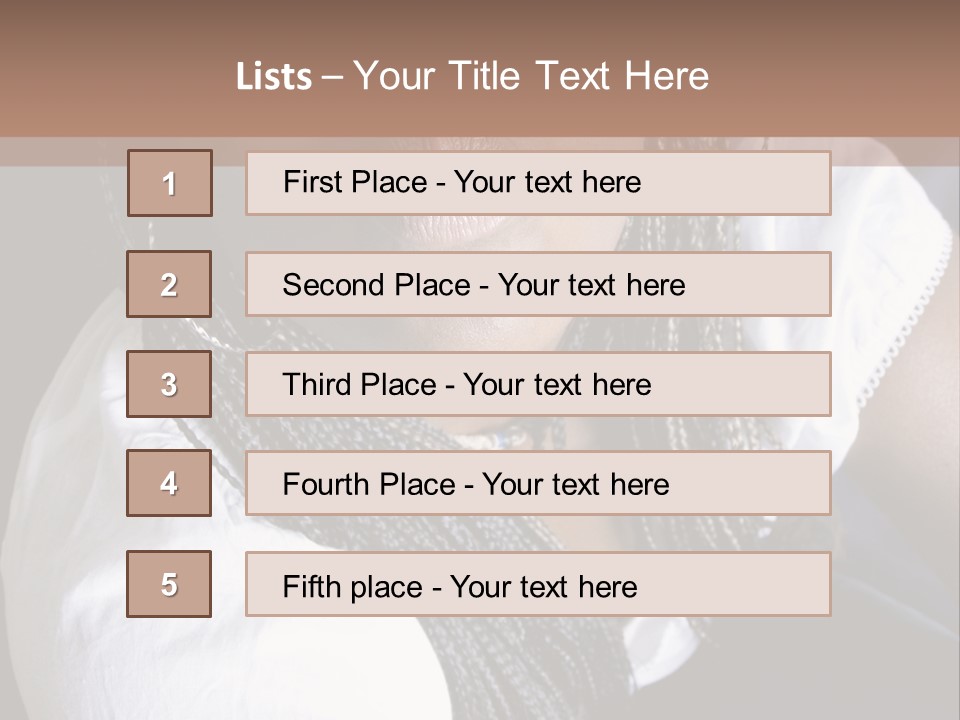The height and width of the screenshot is (720, 960).
Task: Click the bold word 'Lists' in title
Action: 274,77
